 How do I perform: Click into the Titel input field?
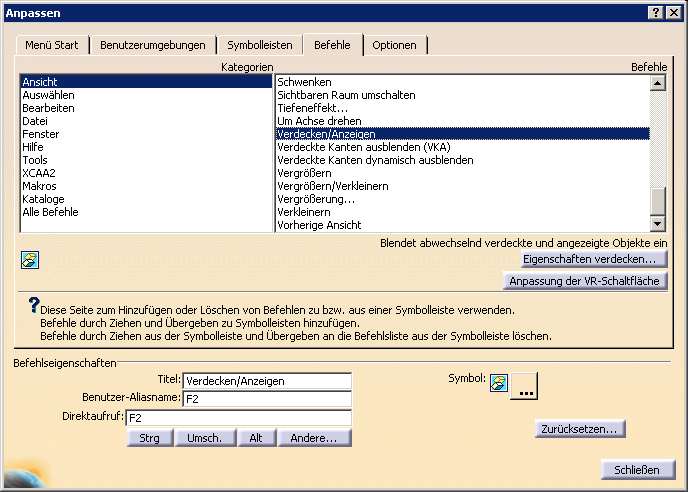click(267, 381)
